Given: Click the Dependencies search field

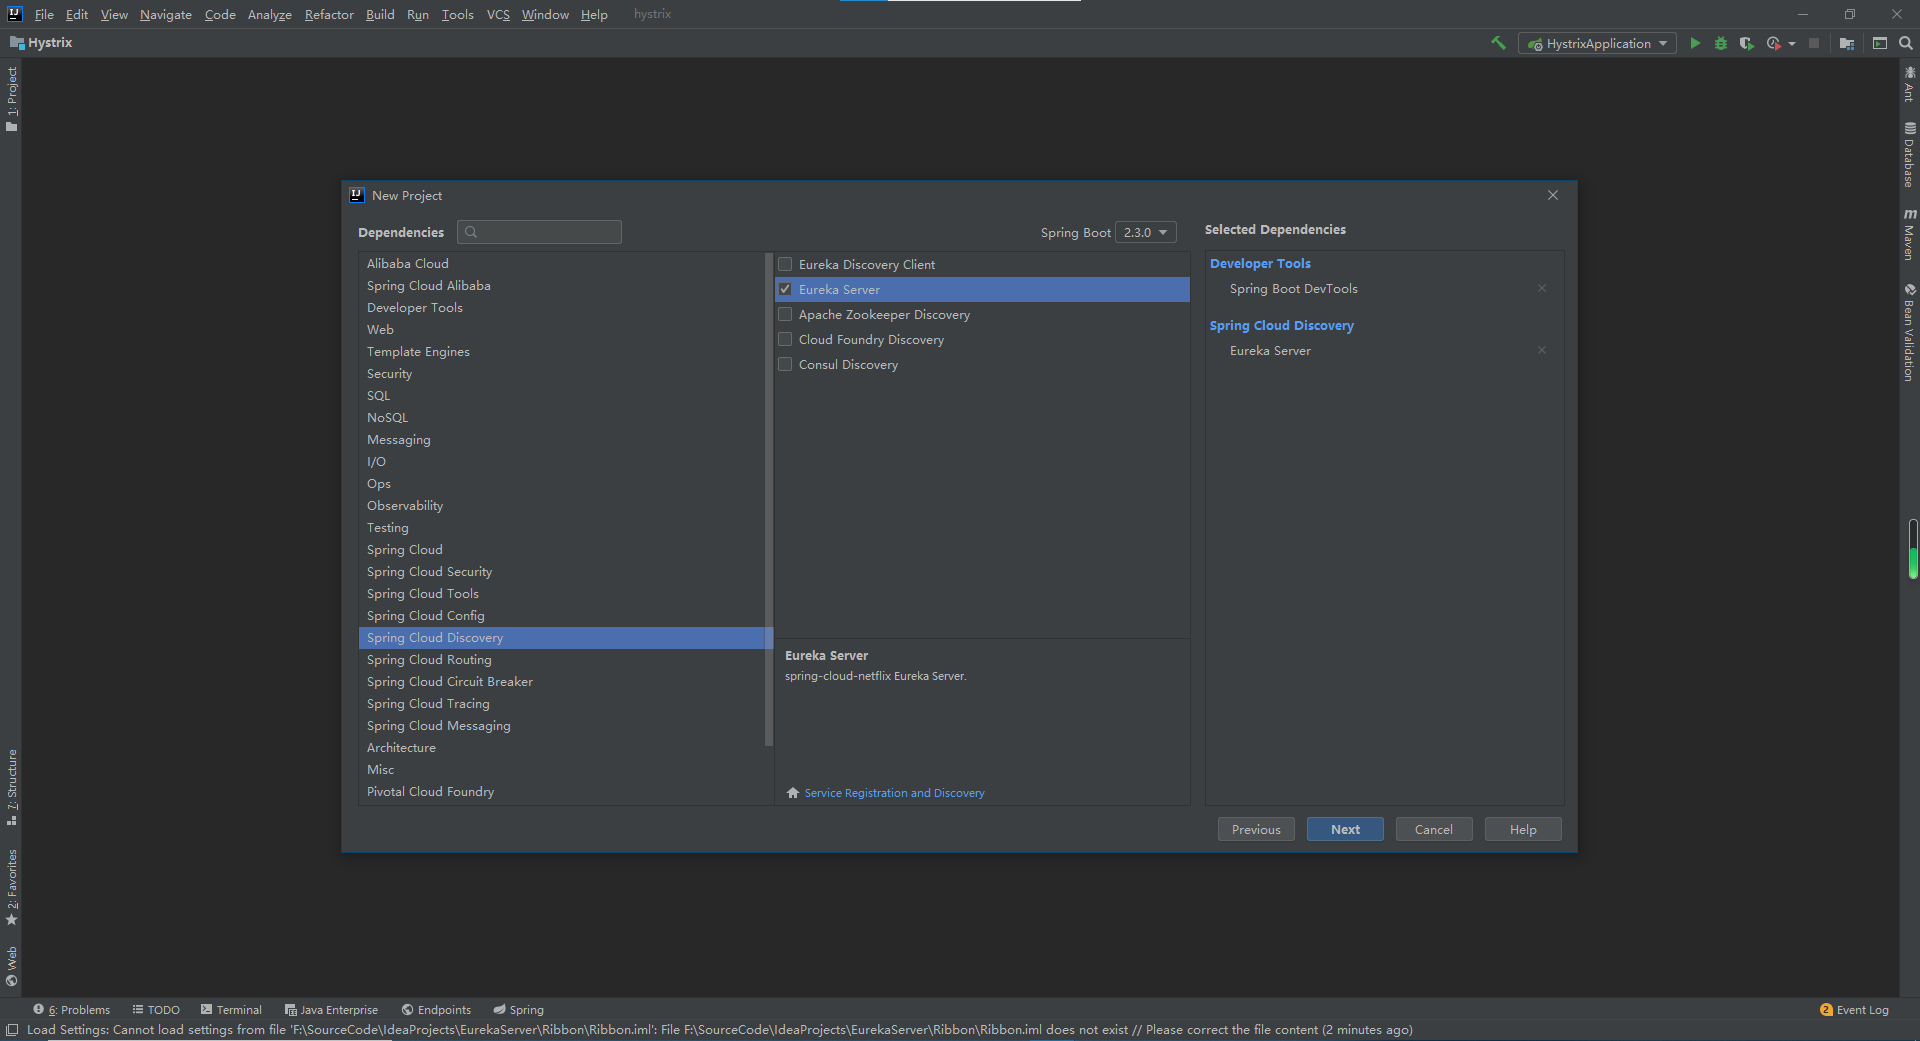Looking at the screenshot, I should point(540,232).
